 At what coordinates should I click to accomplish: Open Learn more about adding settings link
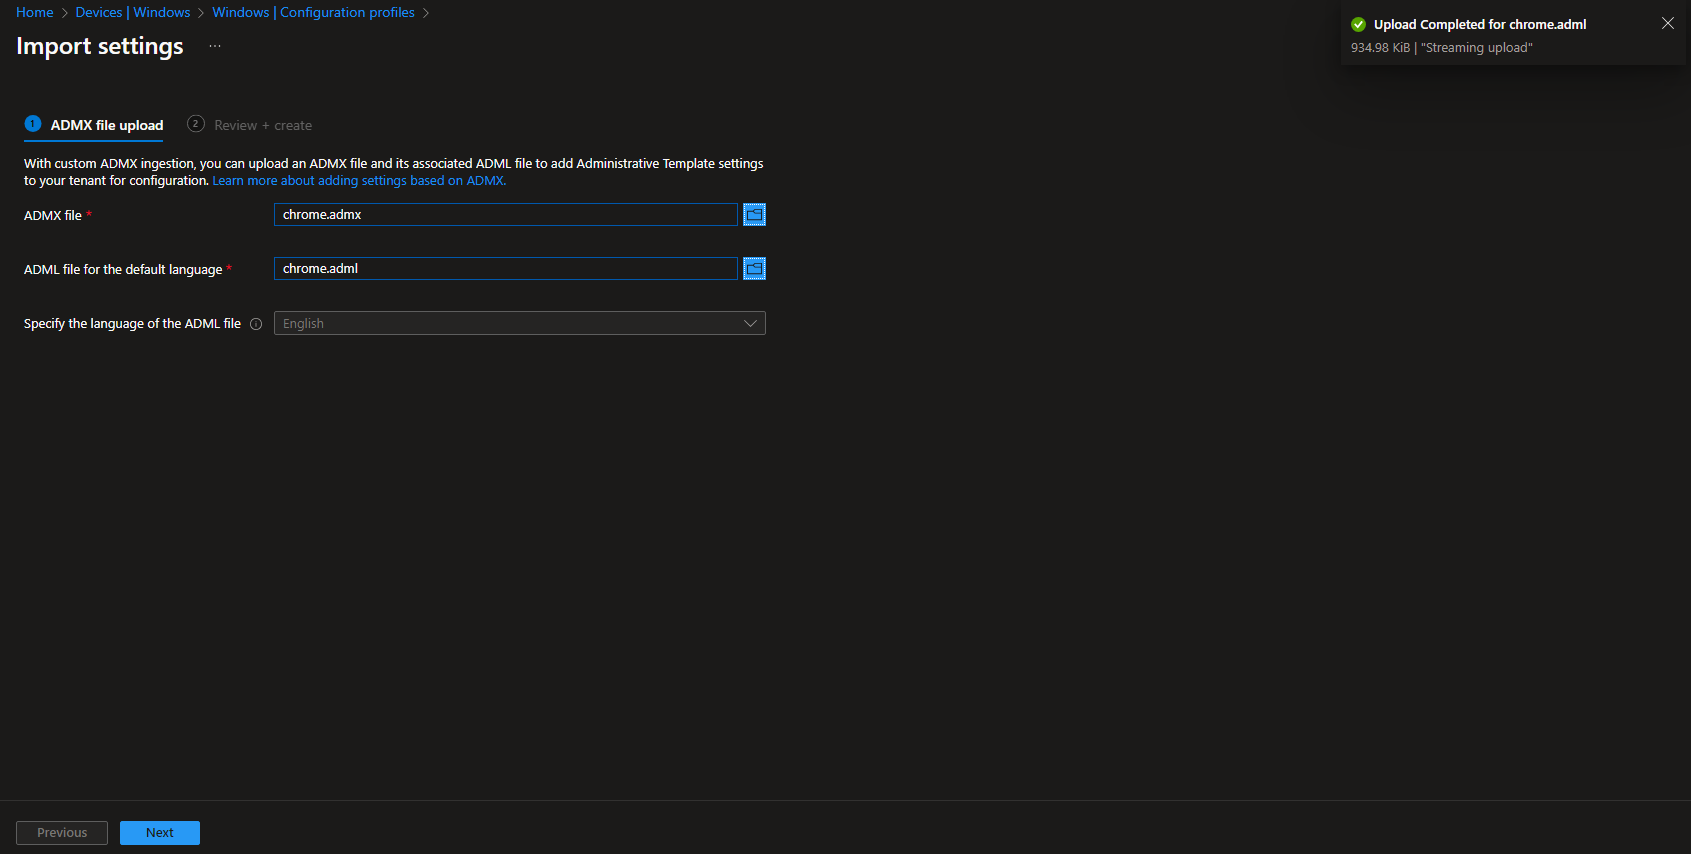coord(359,181)
